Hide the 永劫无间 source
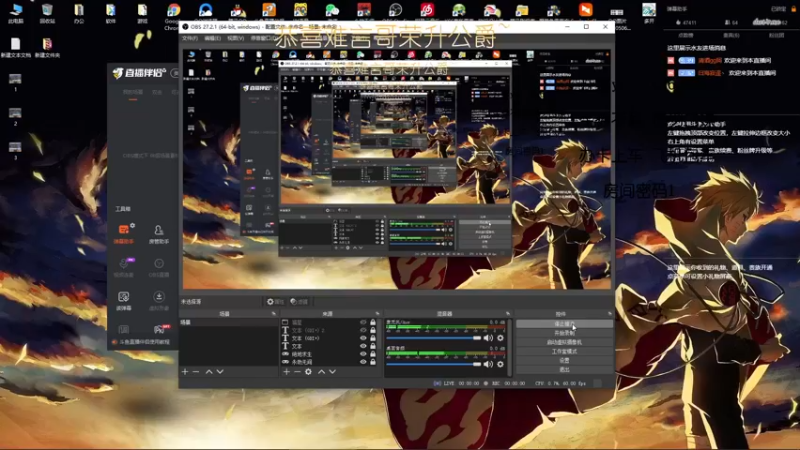This screenshot has height=450, width=800. coord(363,362)
